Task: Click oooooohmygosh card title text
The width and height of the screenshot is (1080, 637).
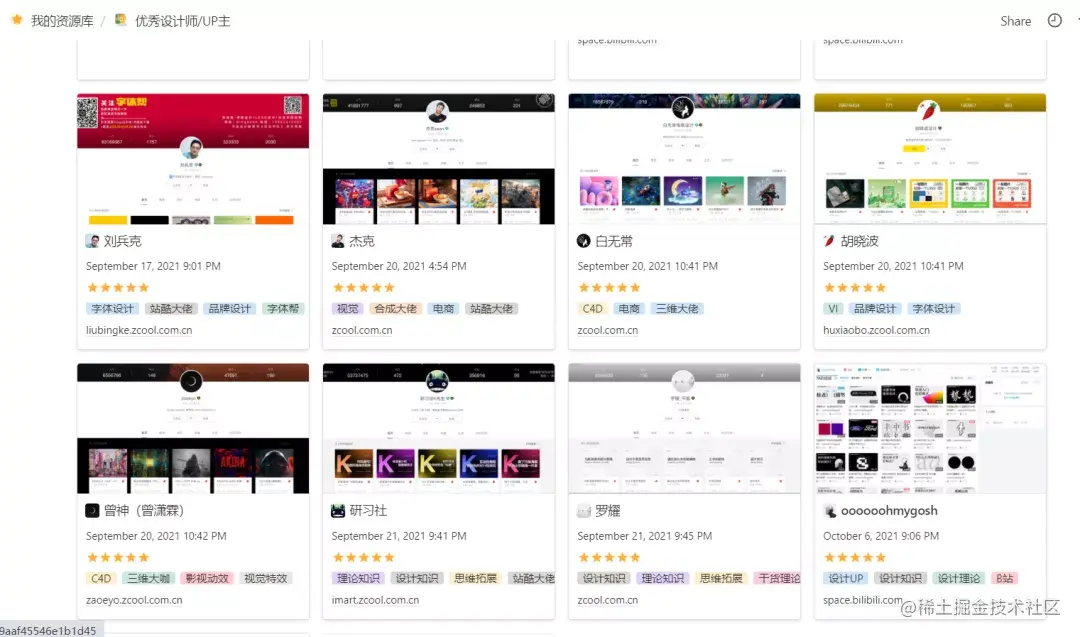Action: coord(889,510)
